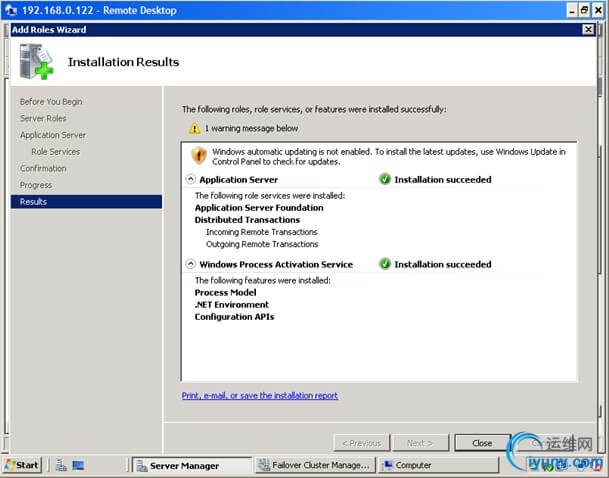609x478 pixels.
Task: Open the installation report link
Action: click(260, 395)
